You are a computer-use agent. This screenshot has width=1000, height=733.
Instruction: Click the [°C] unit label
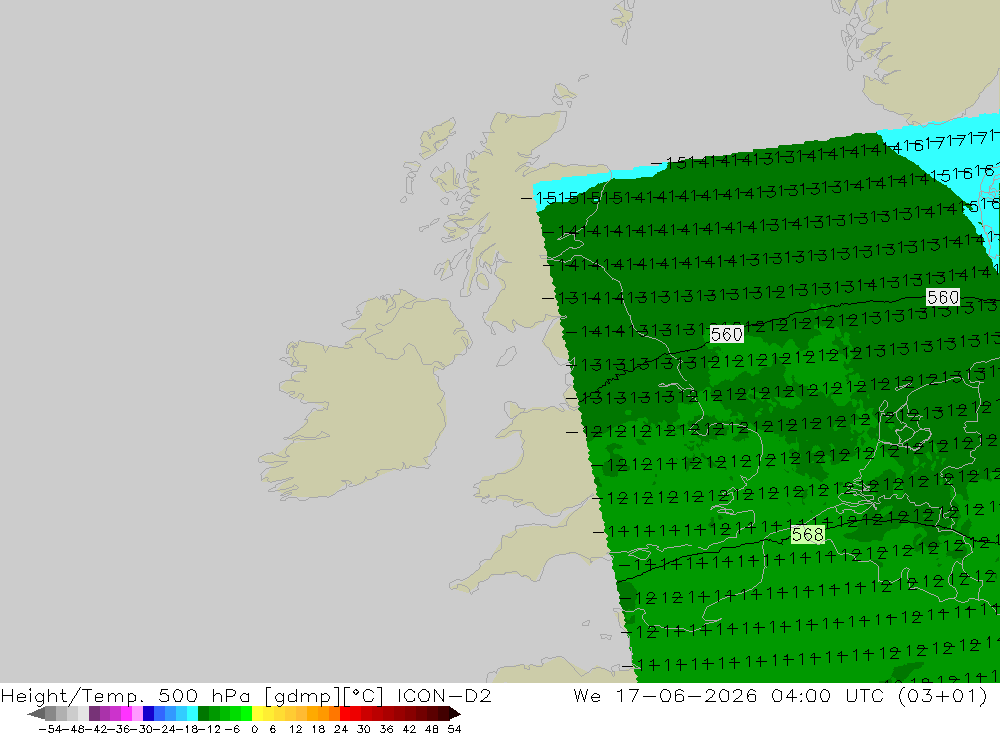click(363, 695)
